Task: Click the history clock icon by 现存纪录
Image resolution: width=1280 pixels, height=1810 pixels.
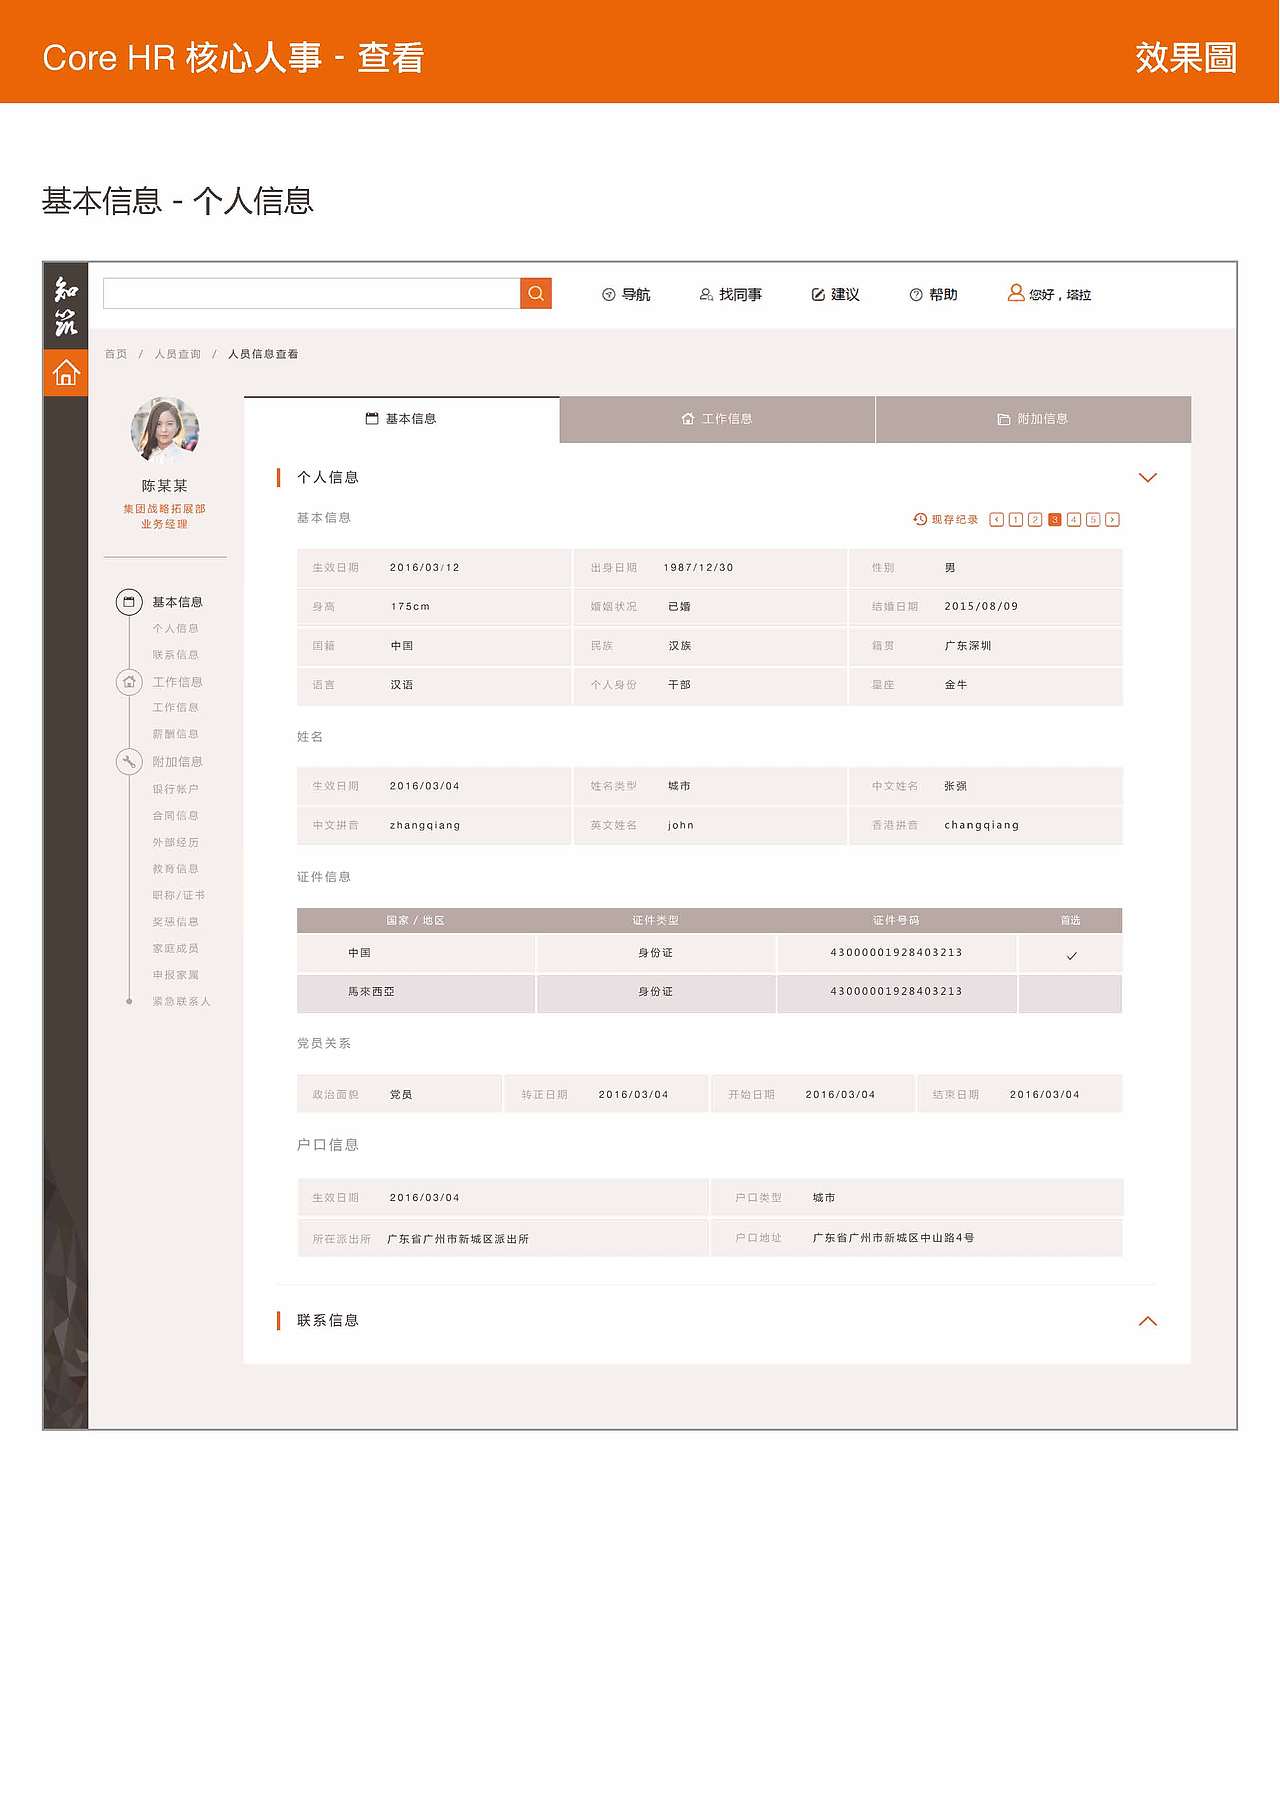Action: click(920, 519)
